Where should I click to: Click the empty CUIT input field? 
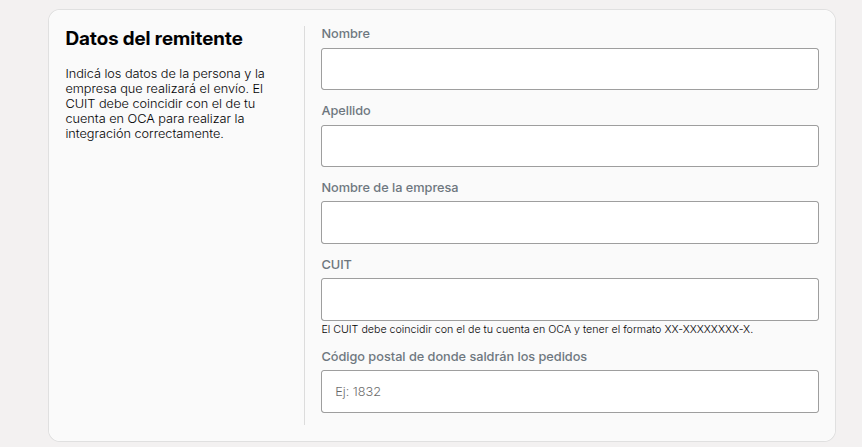pos(570,300)
